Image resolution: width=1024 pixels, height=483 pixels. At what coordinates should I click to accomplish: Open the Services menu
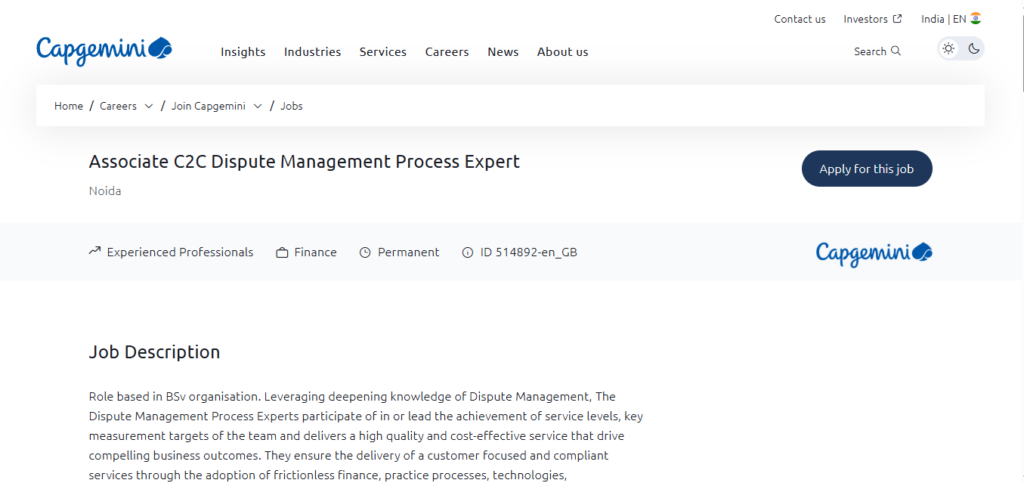[383, 52]
